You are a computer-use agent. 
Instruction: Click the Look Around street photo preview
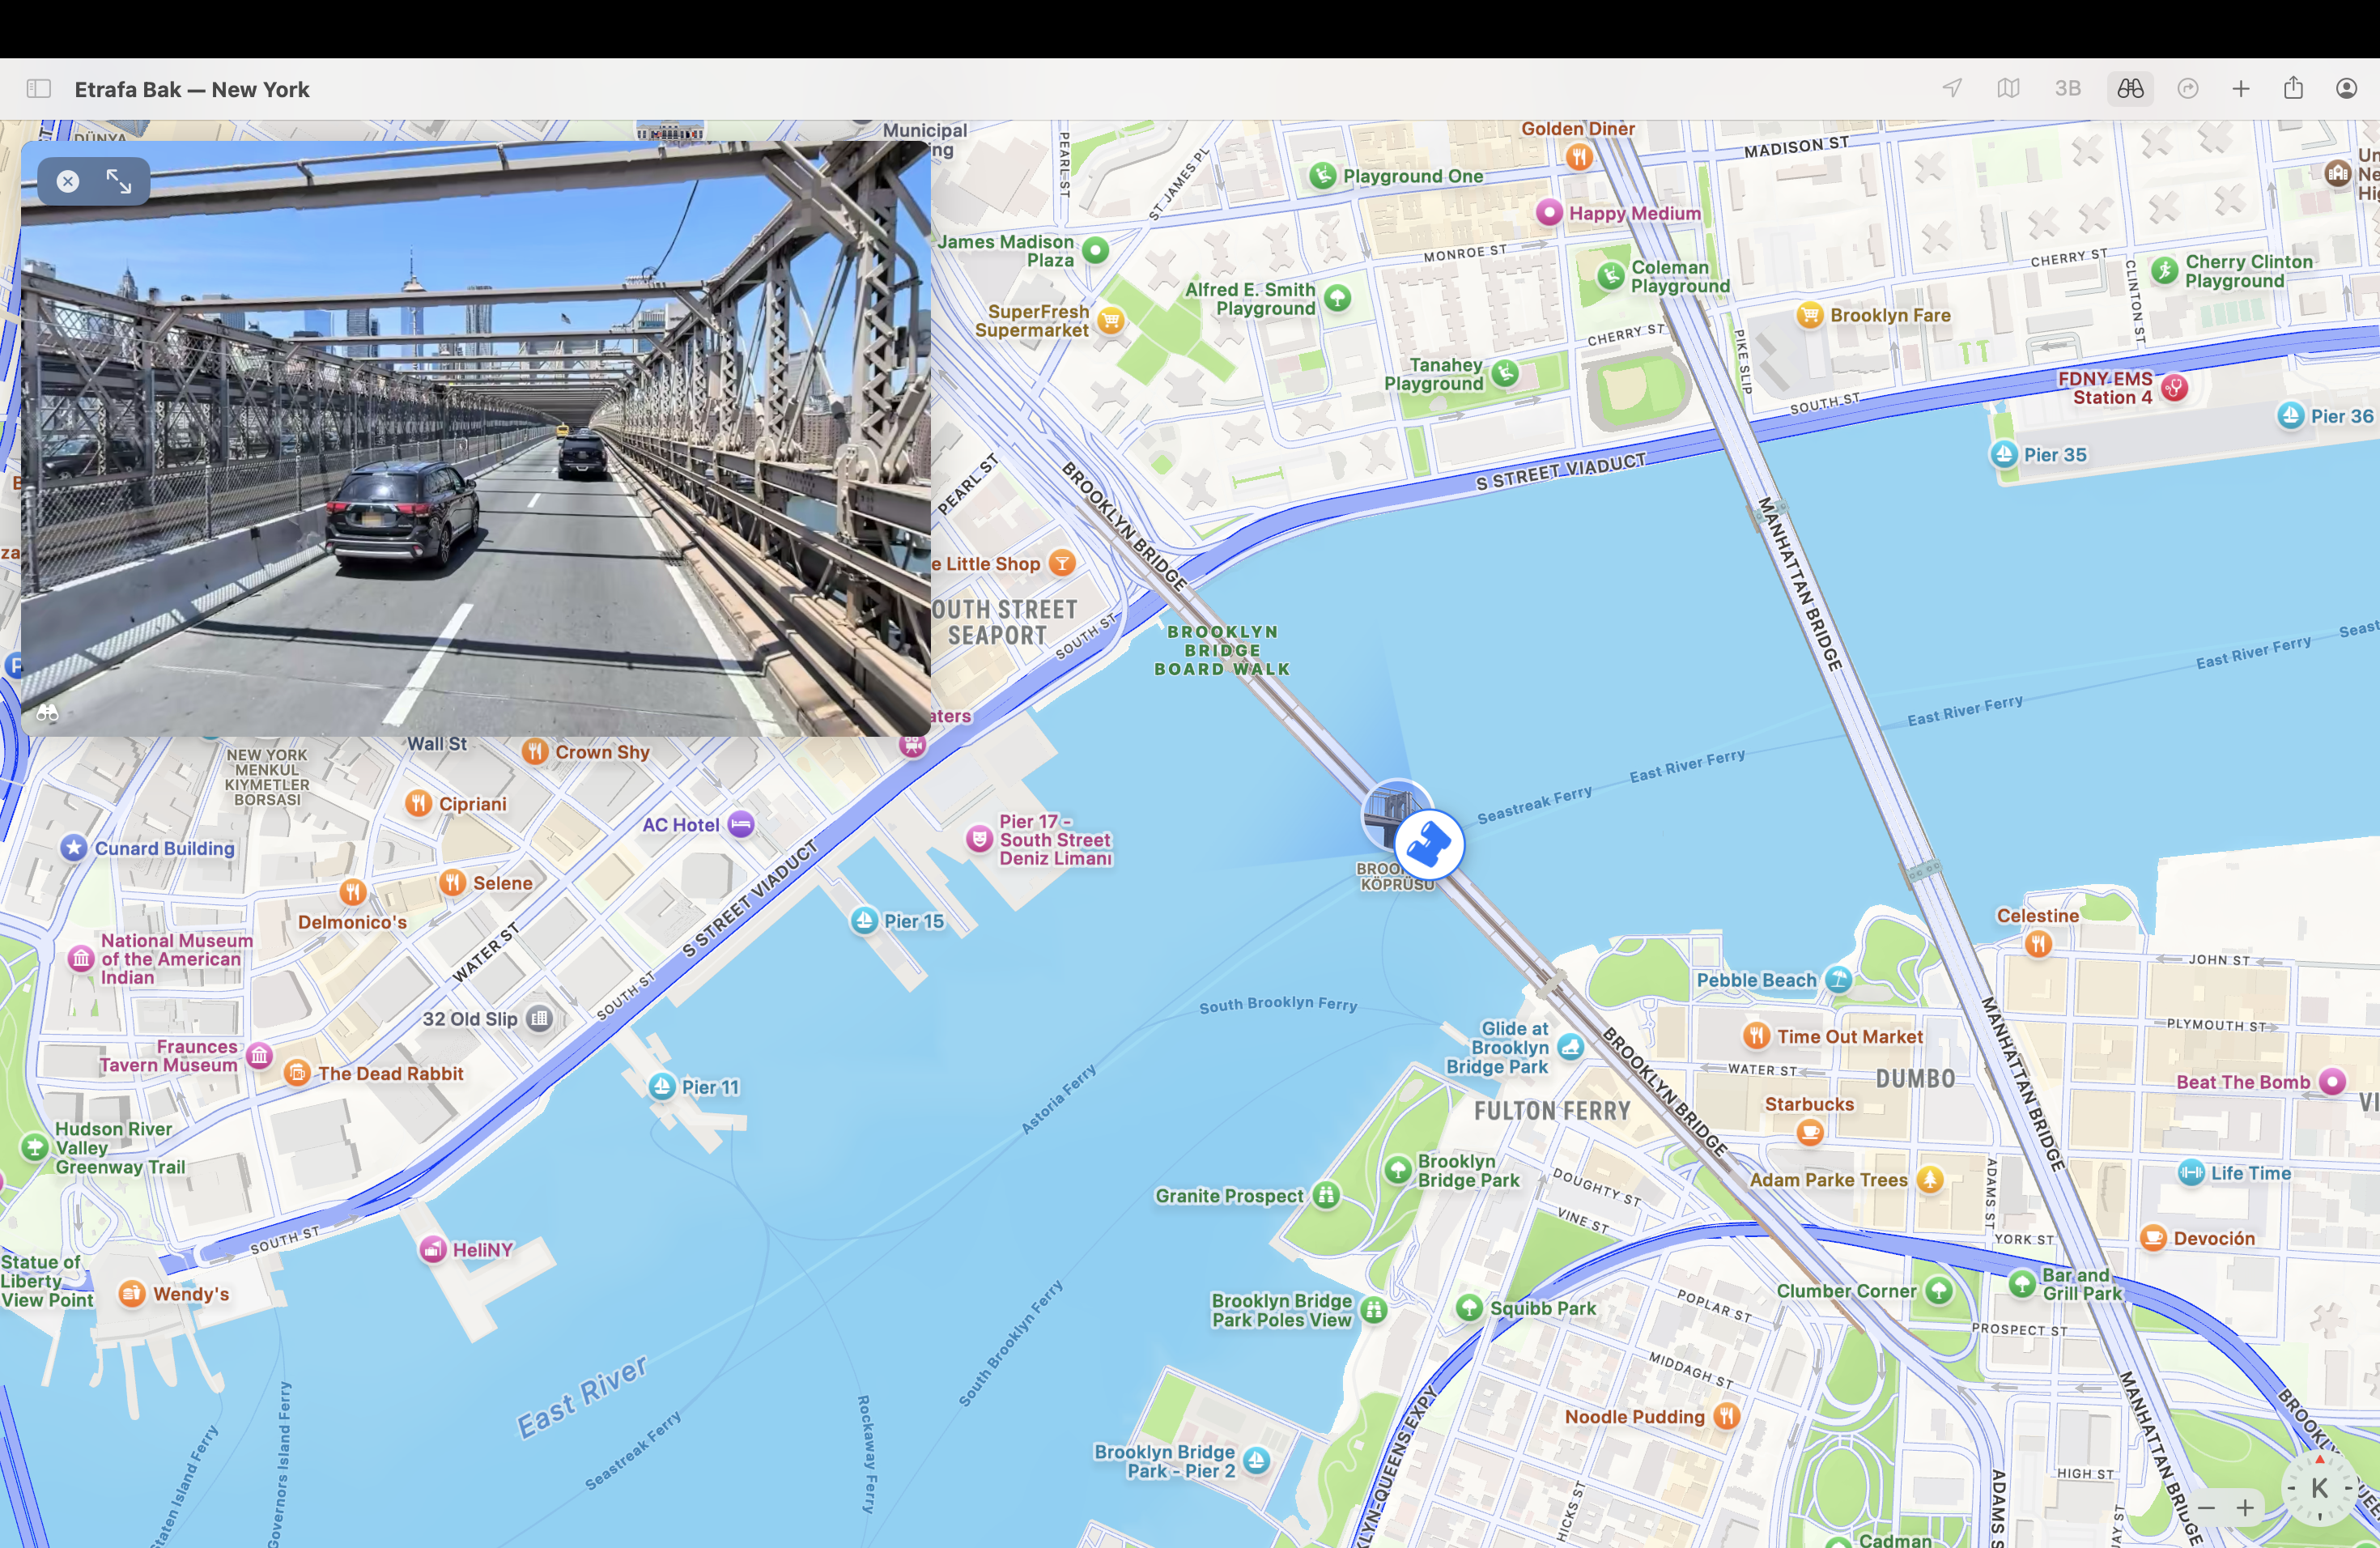coord(476,439)
